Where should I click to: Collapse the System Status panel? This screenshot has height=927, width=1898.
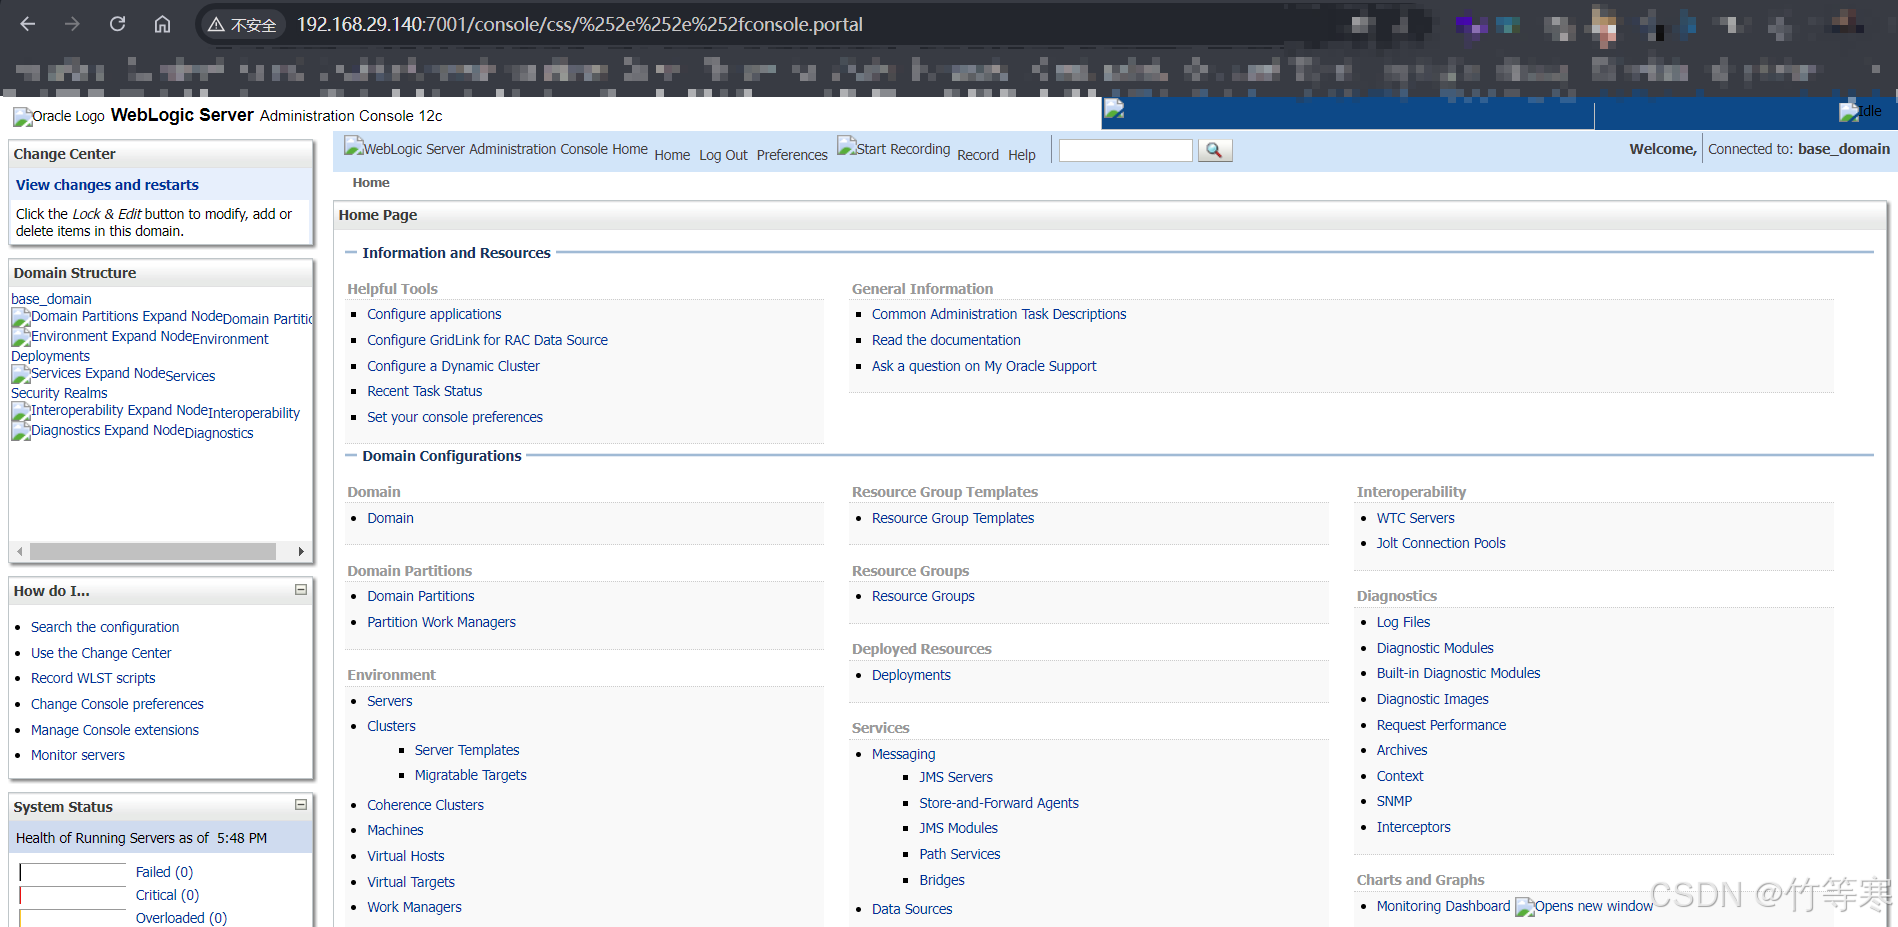(x=300, y=805)
